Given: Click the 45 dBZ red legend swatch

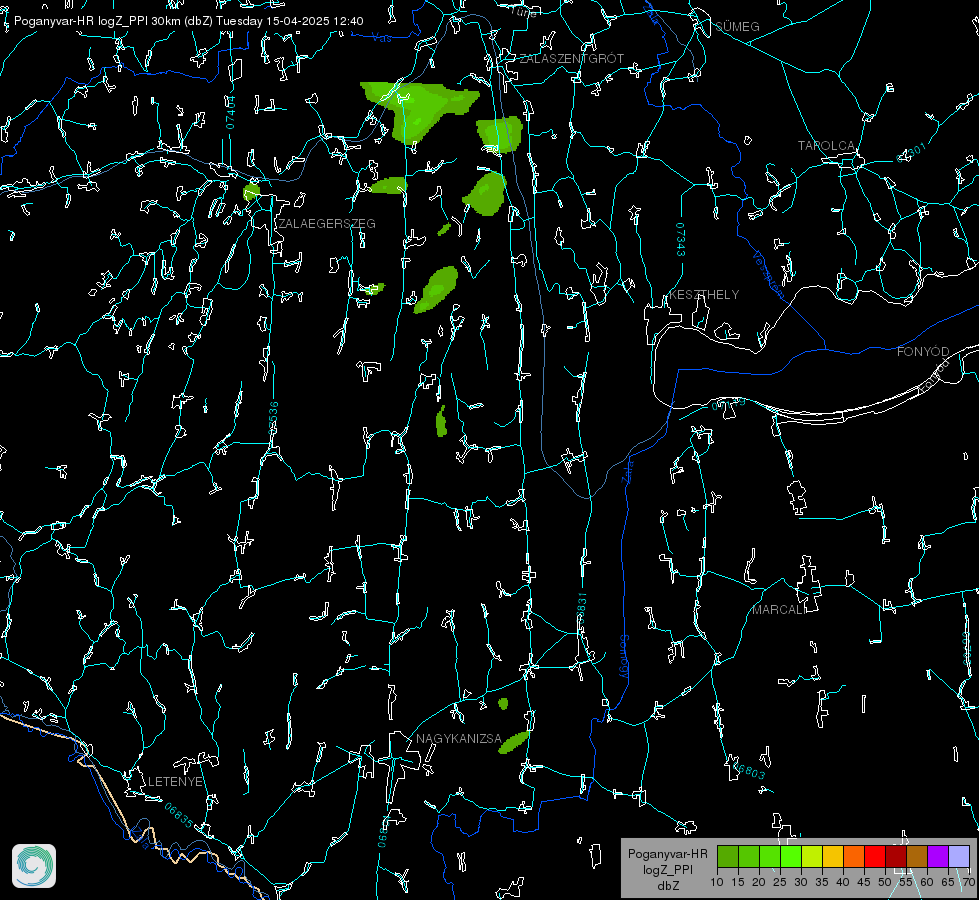Looking at the screenshot, I should (x=875, y=856).
